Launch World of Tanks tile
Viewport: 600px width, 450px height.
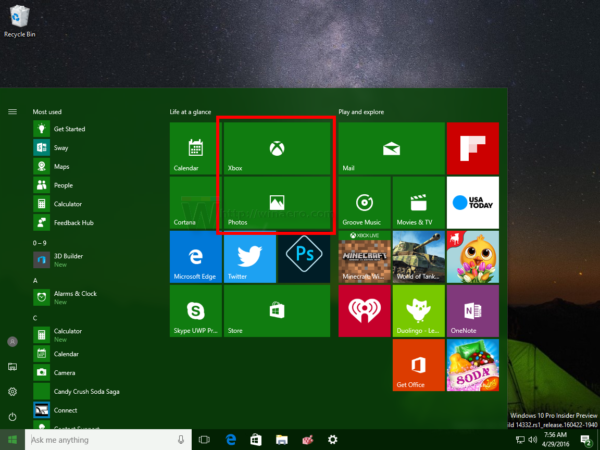(419, 257)
